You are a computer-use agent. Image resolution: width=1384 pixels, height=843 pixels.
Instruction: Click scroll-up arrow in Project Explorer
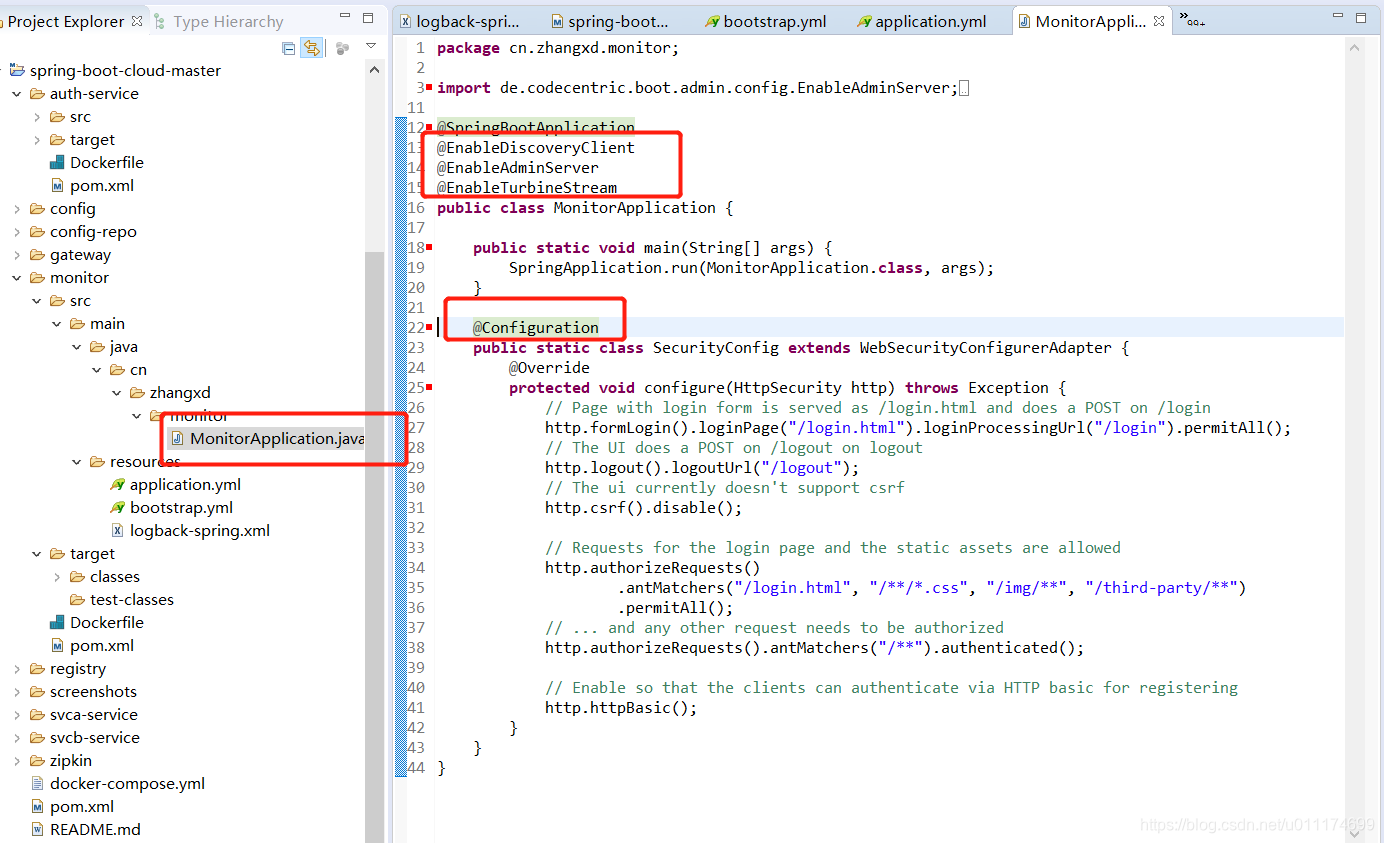[x=375, y=70]
